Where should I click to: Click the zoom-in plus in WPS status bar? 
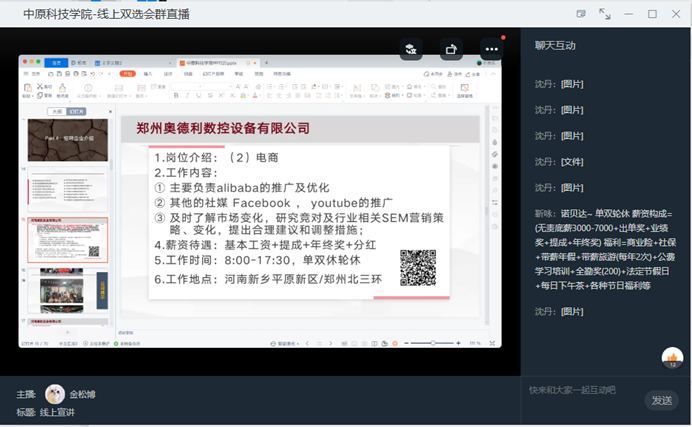pyautogui.click(x=459, y=343)
